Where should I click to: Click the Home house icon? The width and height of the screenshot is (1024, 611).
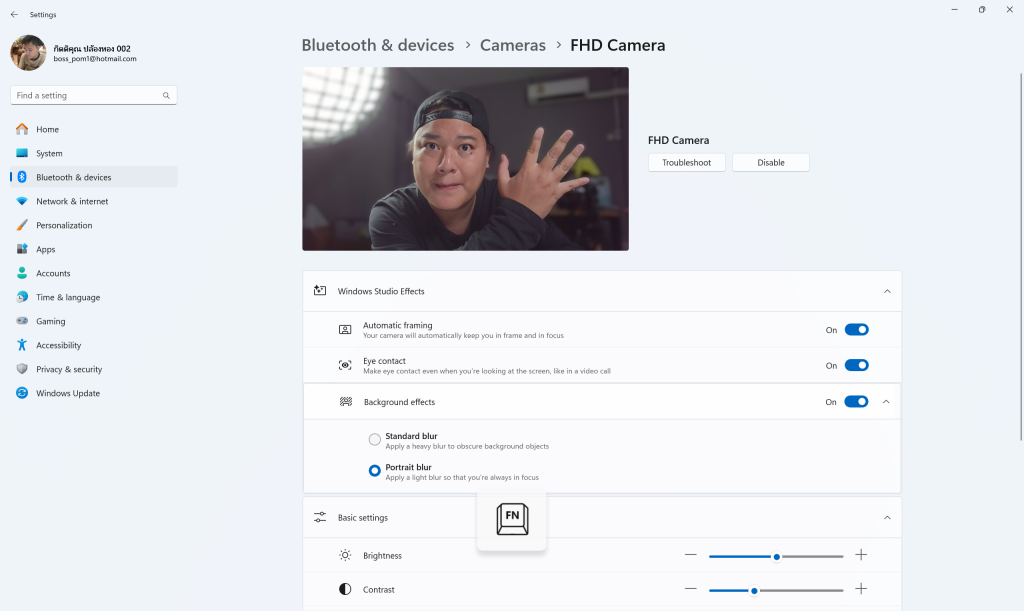[22, 129]
